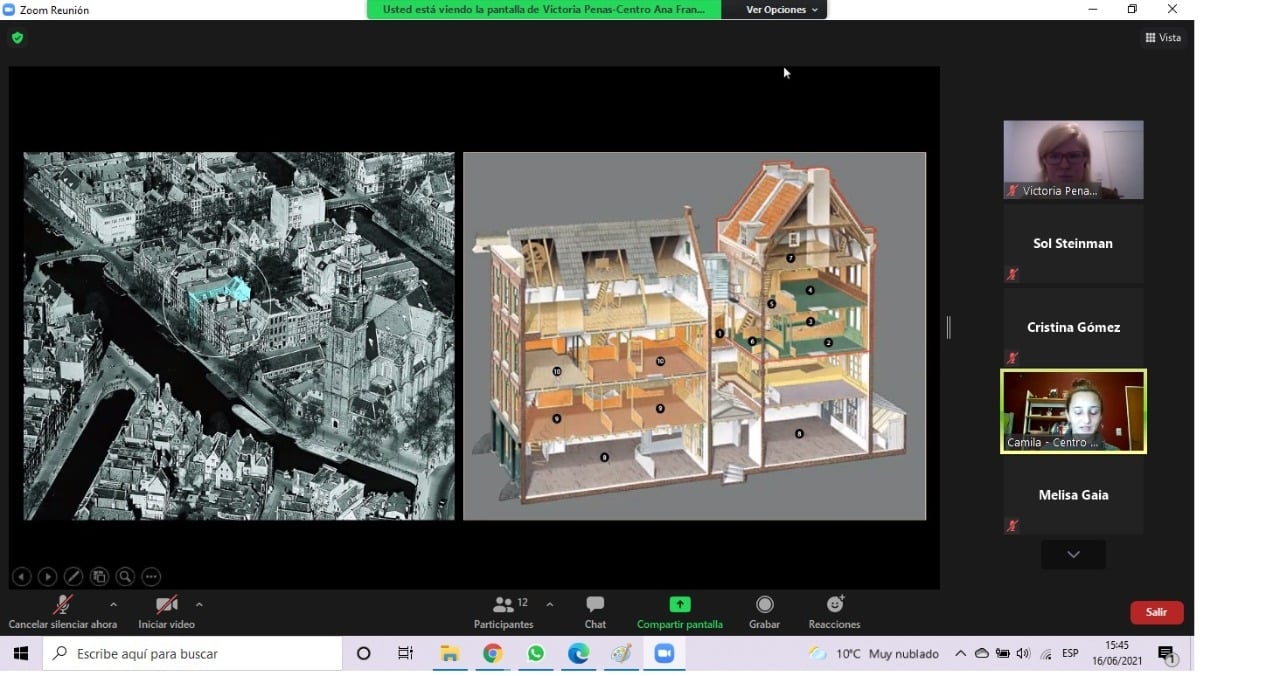Go to the previous slide arrow
The width and height of the screenshot is (1280, 676).
coord(21,577)
